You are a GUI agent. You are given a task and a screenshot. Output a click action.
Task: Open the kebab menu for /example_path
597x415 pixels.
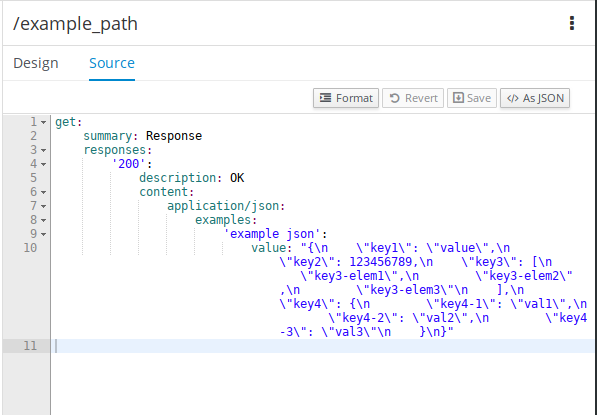pos(571,23)
